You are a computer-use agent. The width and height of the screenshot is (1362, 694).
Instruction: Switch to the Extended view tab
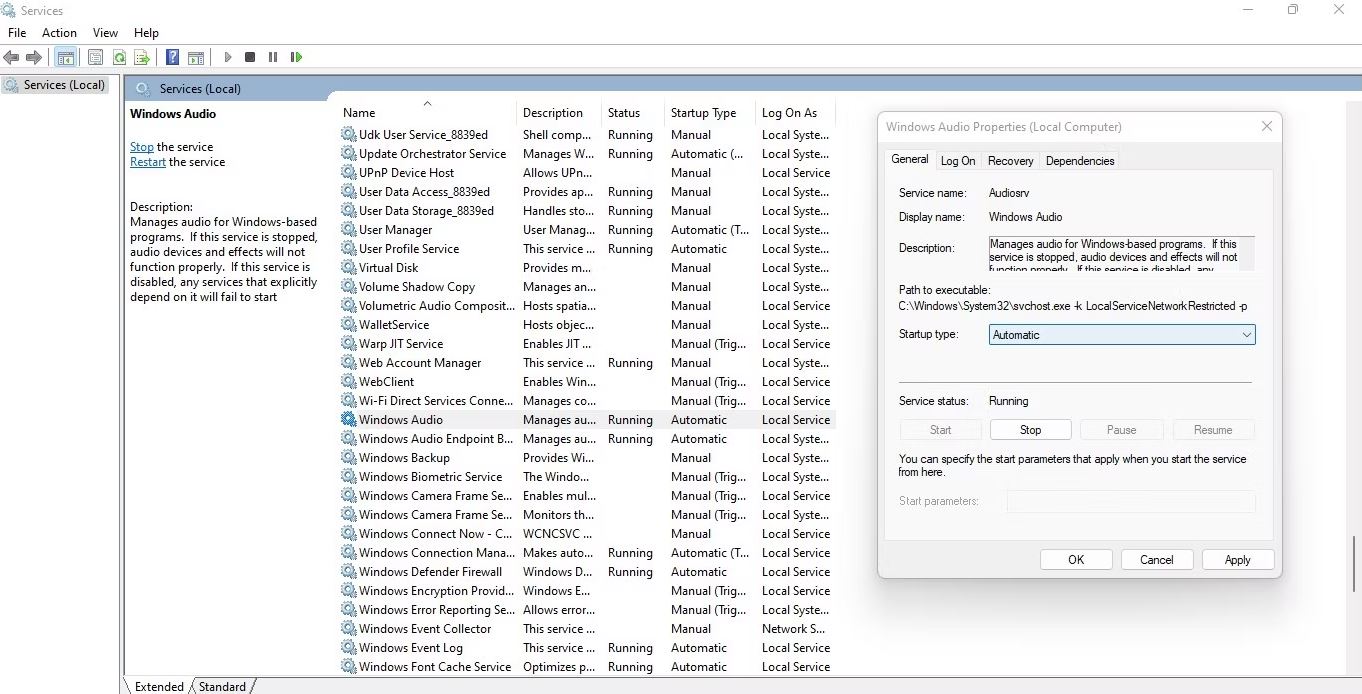click(159, 686)
